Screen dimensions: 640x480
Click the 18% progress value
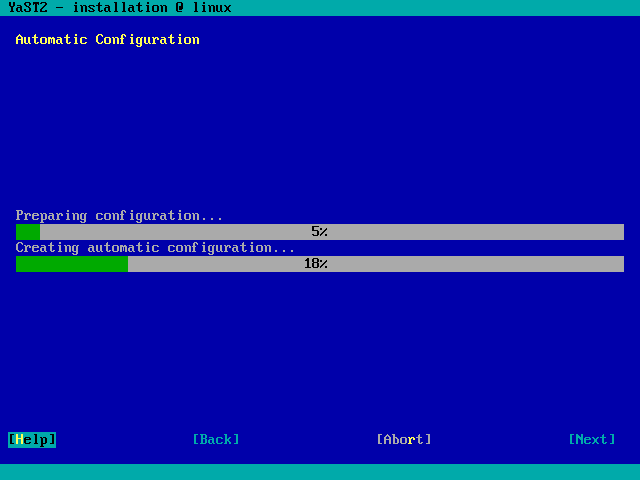tap(316, 264)
